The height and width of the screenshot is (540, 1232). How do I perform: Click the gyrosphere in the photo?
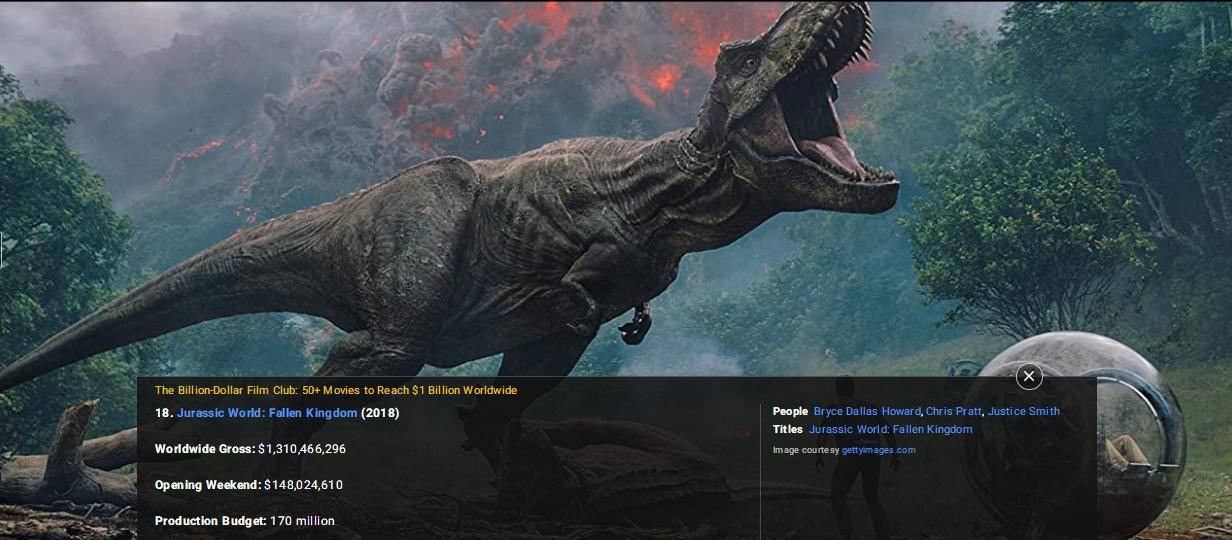(x=1080, y=430)
